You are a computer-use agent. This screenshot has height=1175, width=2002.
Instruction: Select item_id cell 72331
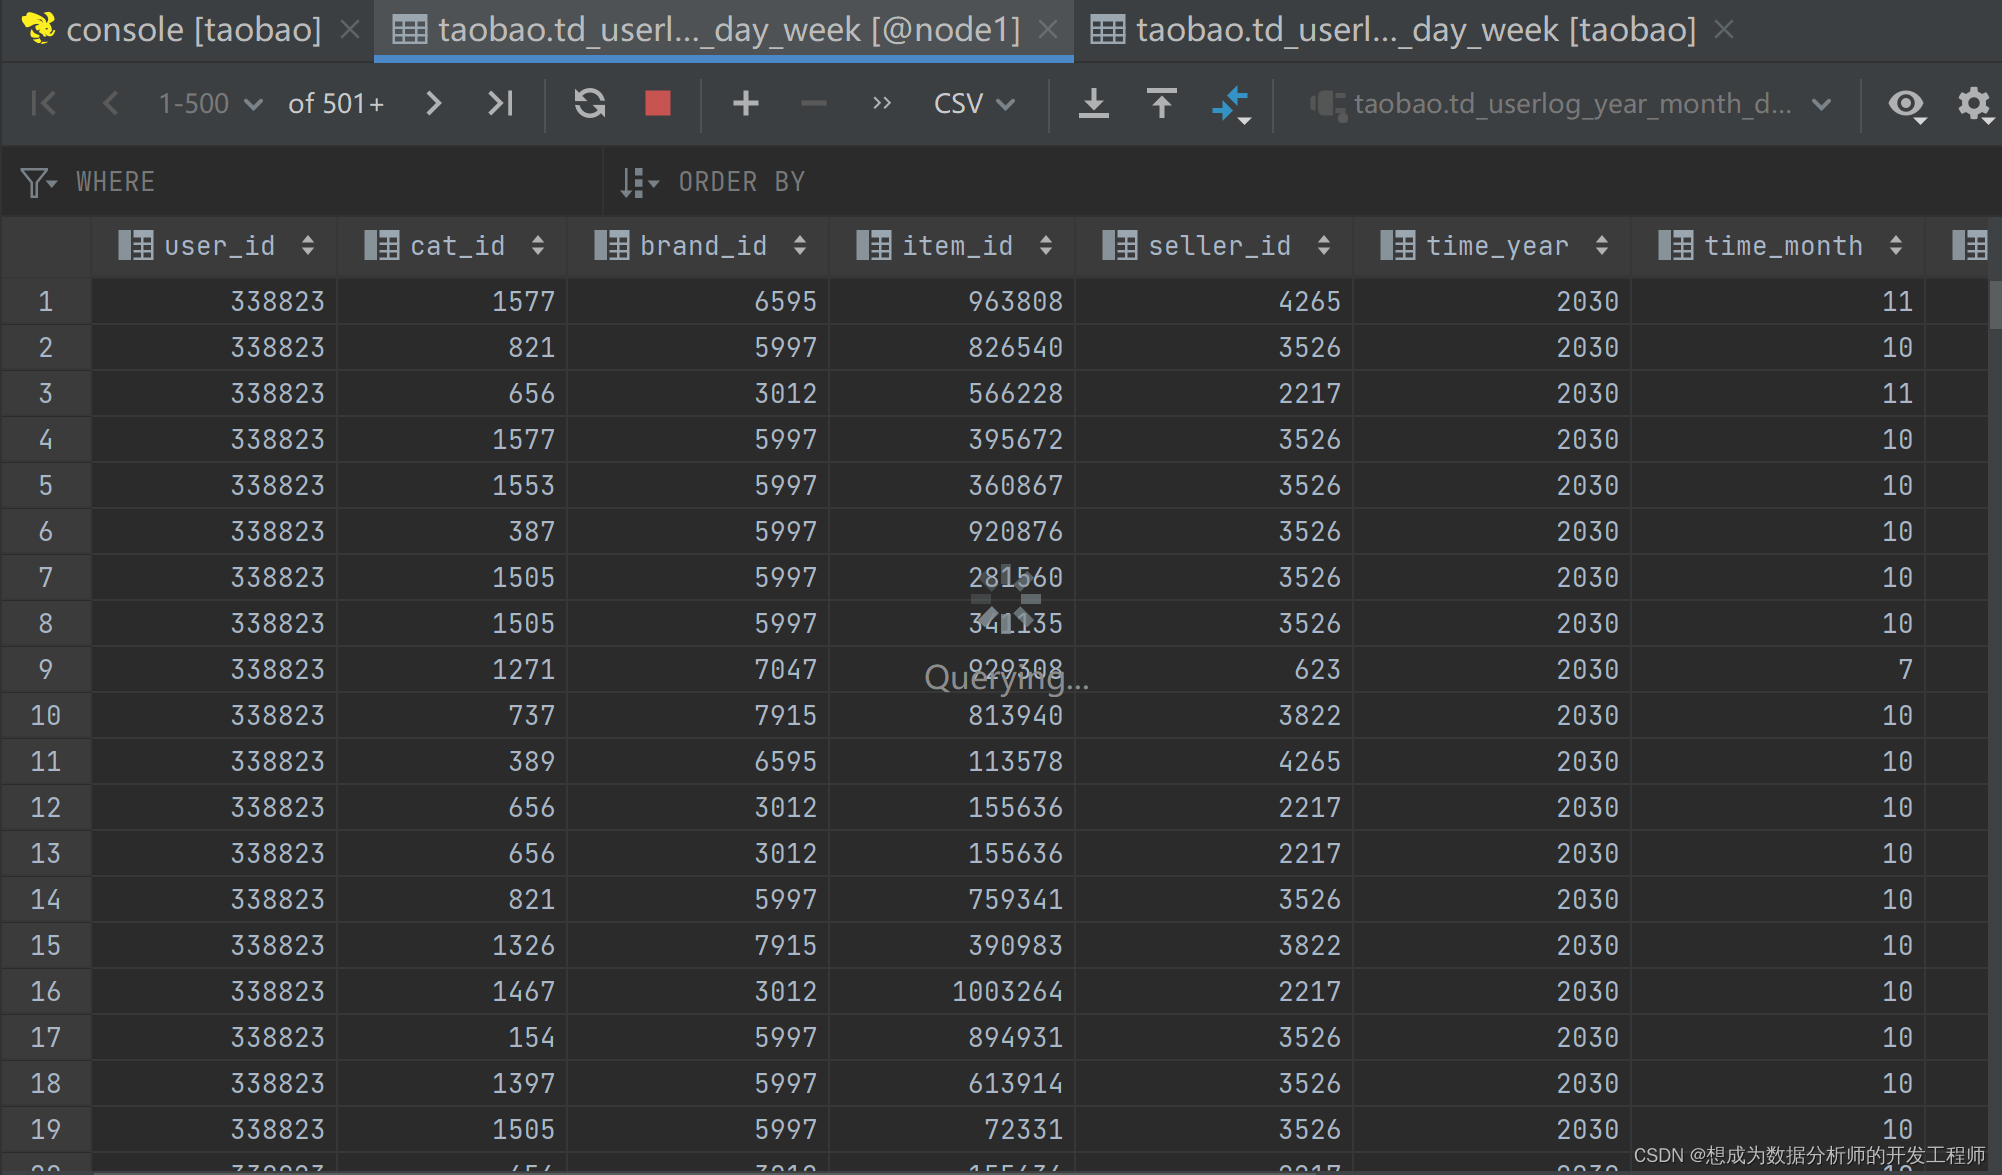[x=953, y=1129]
